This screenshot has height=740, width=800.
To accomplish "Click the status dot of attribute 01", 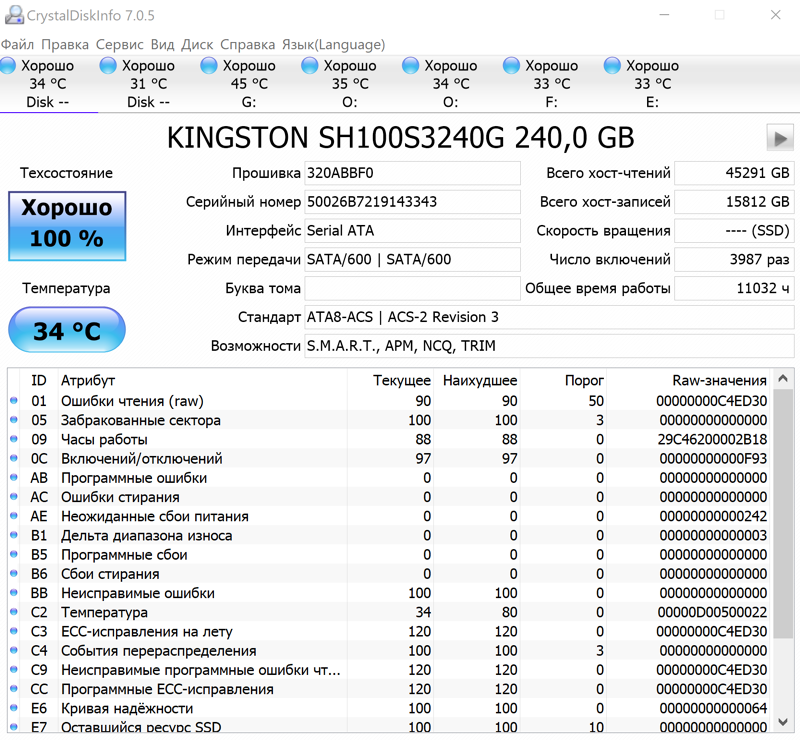I will (14, 401).
